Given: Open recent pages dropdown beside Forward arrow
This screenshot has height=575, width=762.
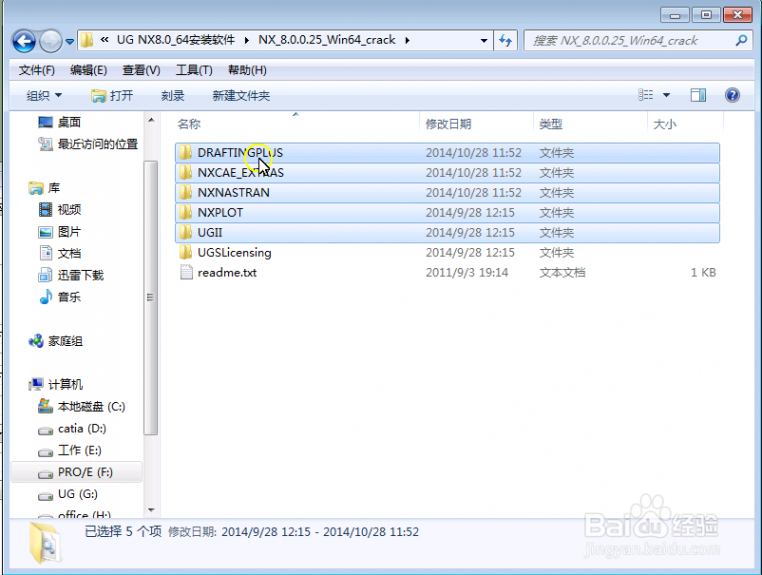Looking at the screenshot, I should pos(69,42).
